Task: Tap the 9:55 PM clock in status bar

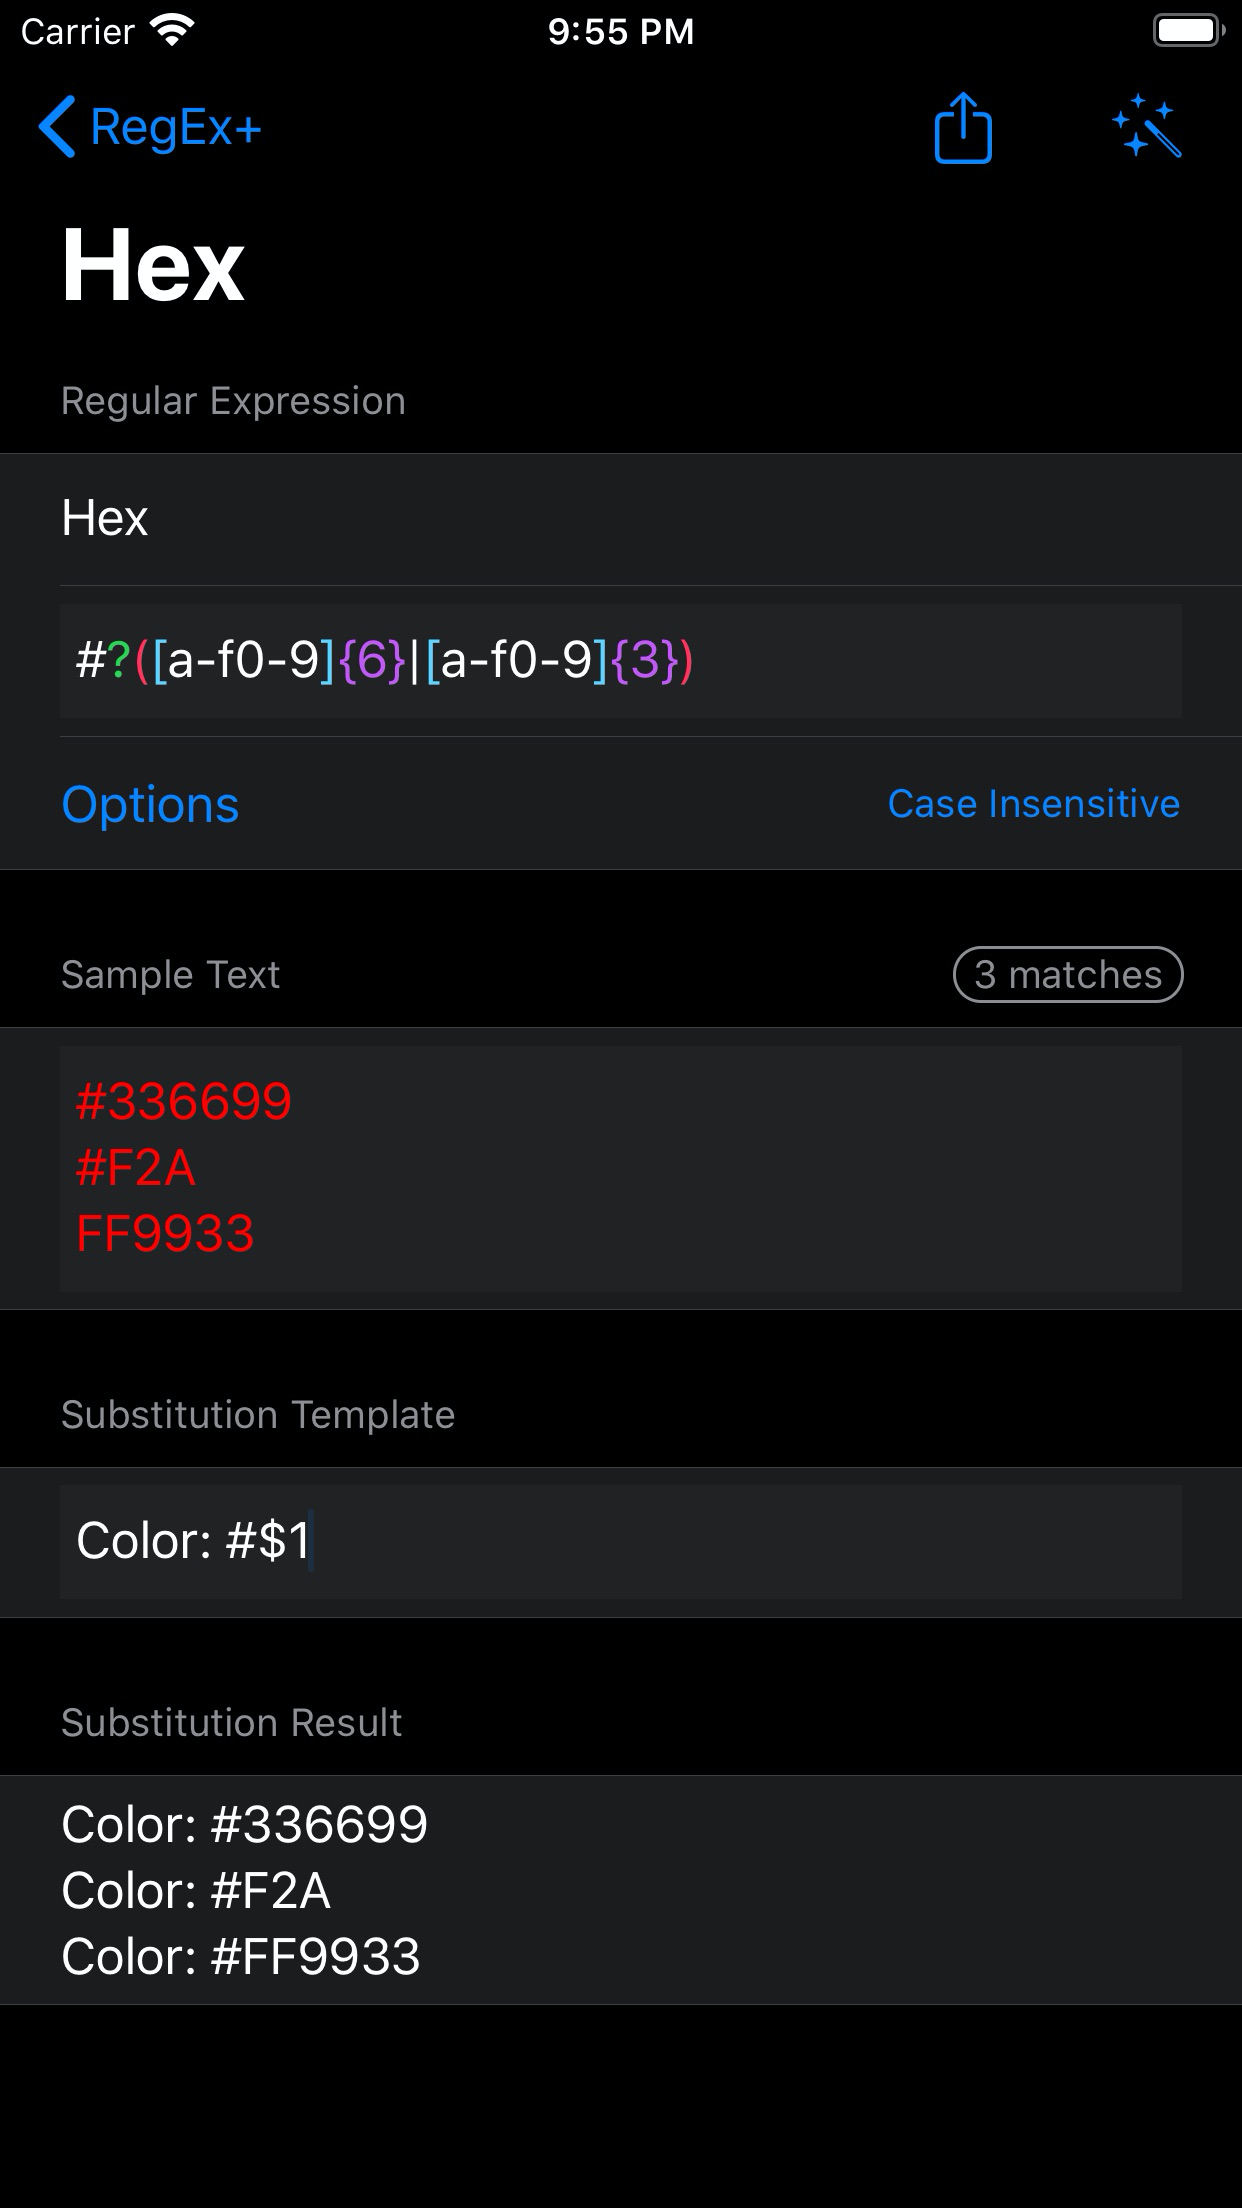Action: point(621,31)
